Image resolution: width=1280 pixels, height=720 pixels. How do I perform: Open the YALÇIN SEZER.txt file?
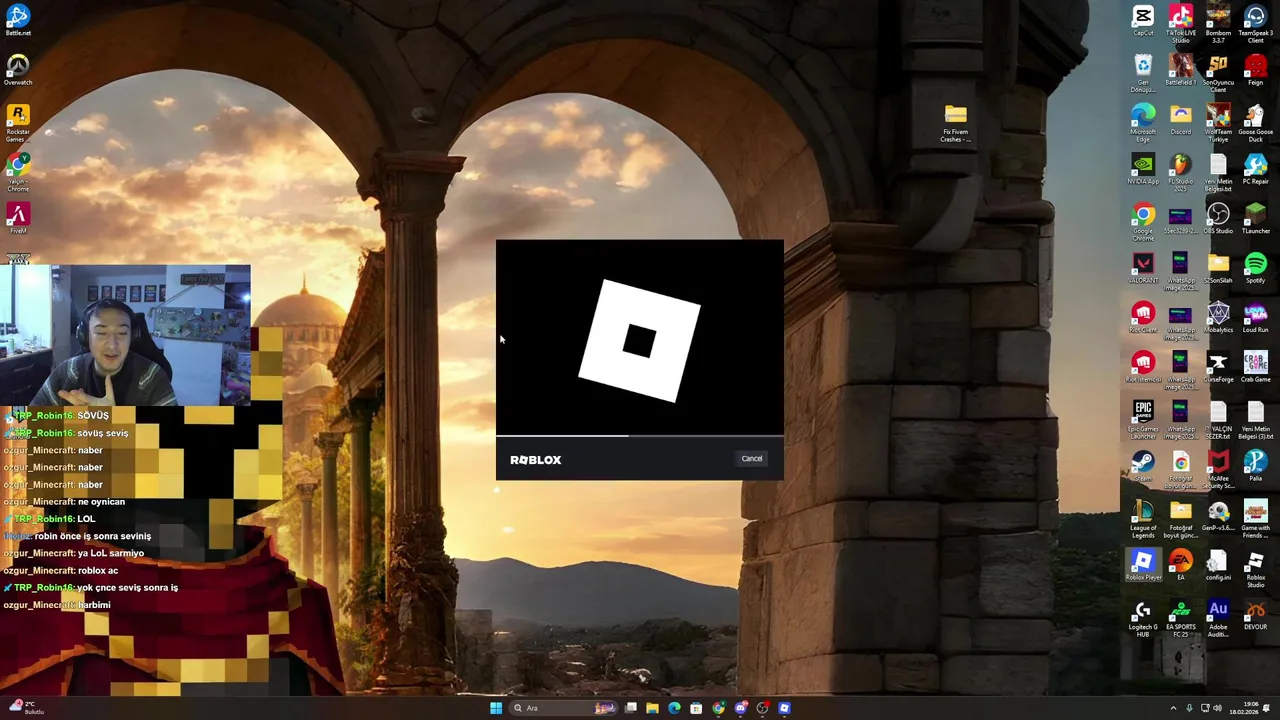(x=1218, y=420)
